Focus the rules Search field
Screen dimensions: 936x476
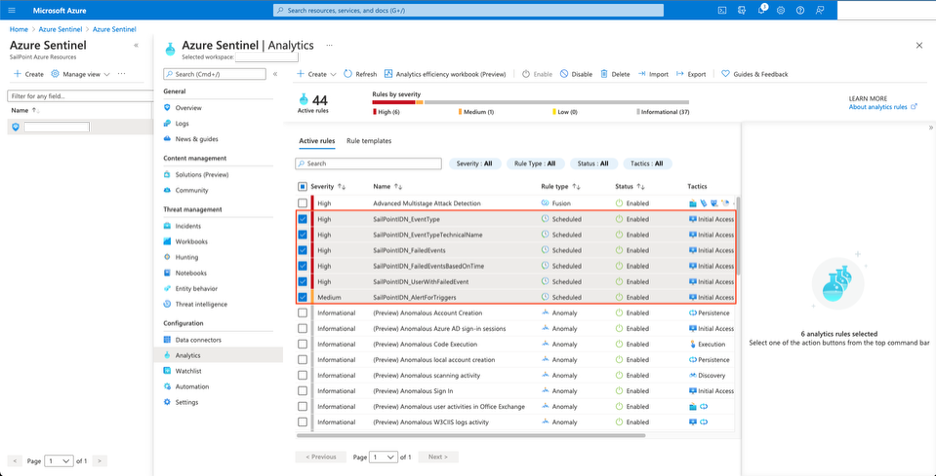368,164
